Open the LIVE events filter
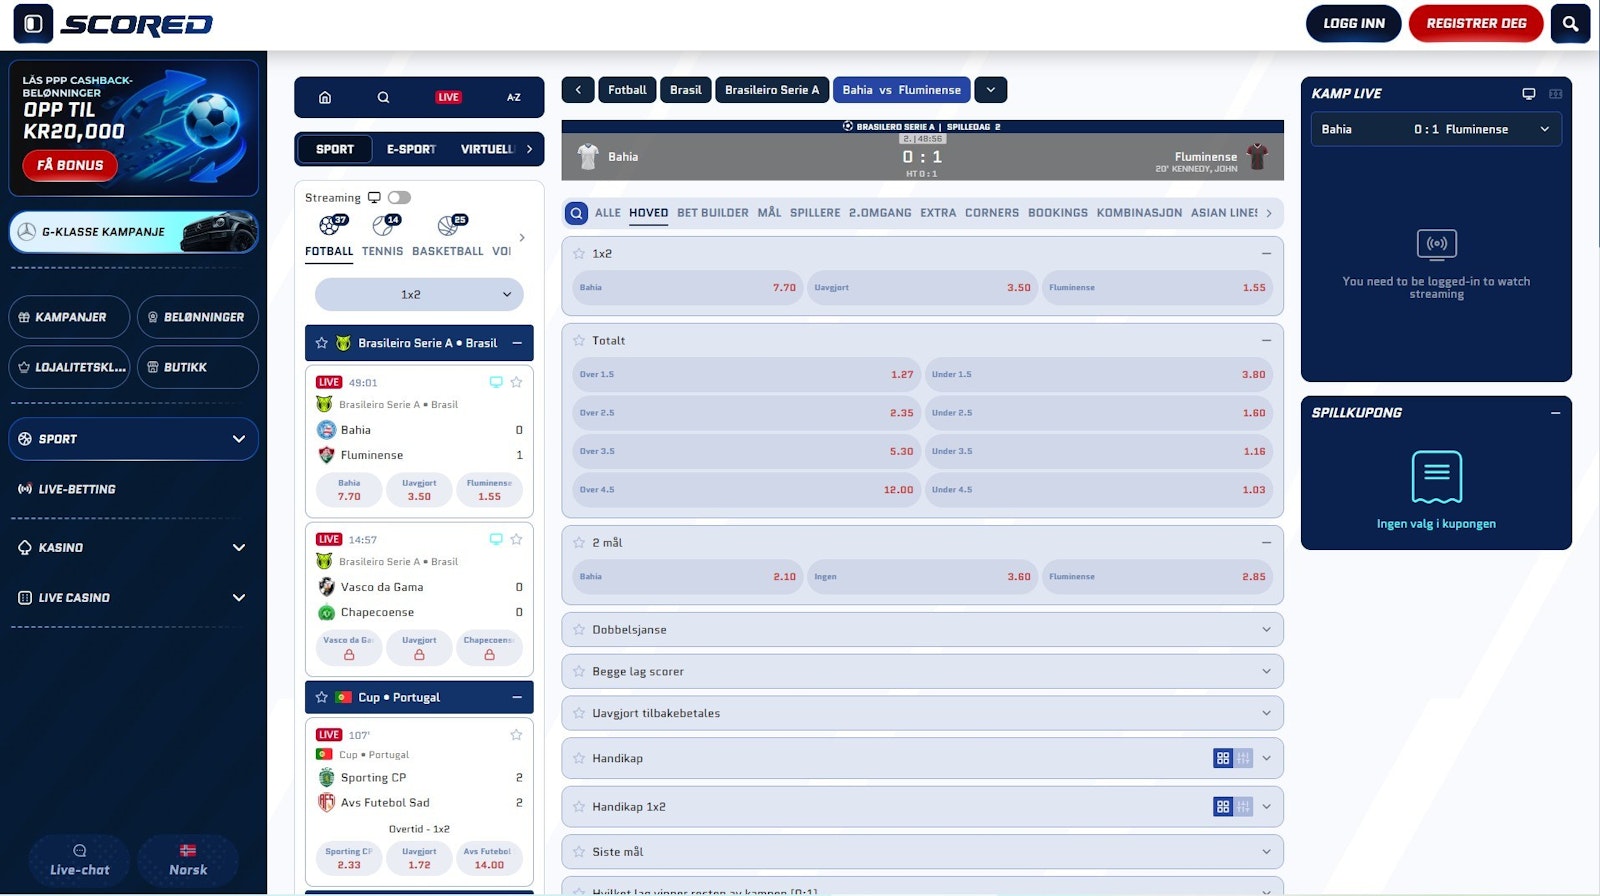Viewport: 1600px width, 896px height. (x=448, y=97)
